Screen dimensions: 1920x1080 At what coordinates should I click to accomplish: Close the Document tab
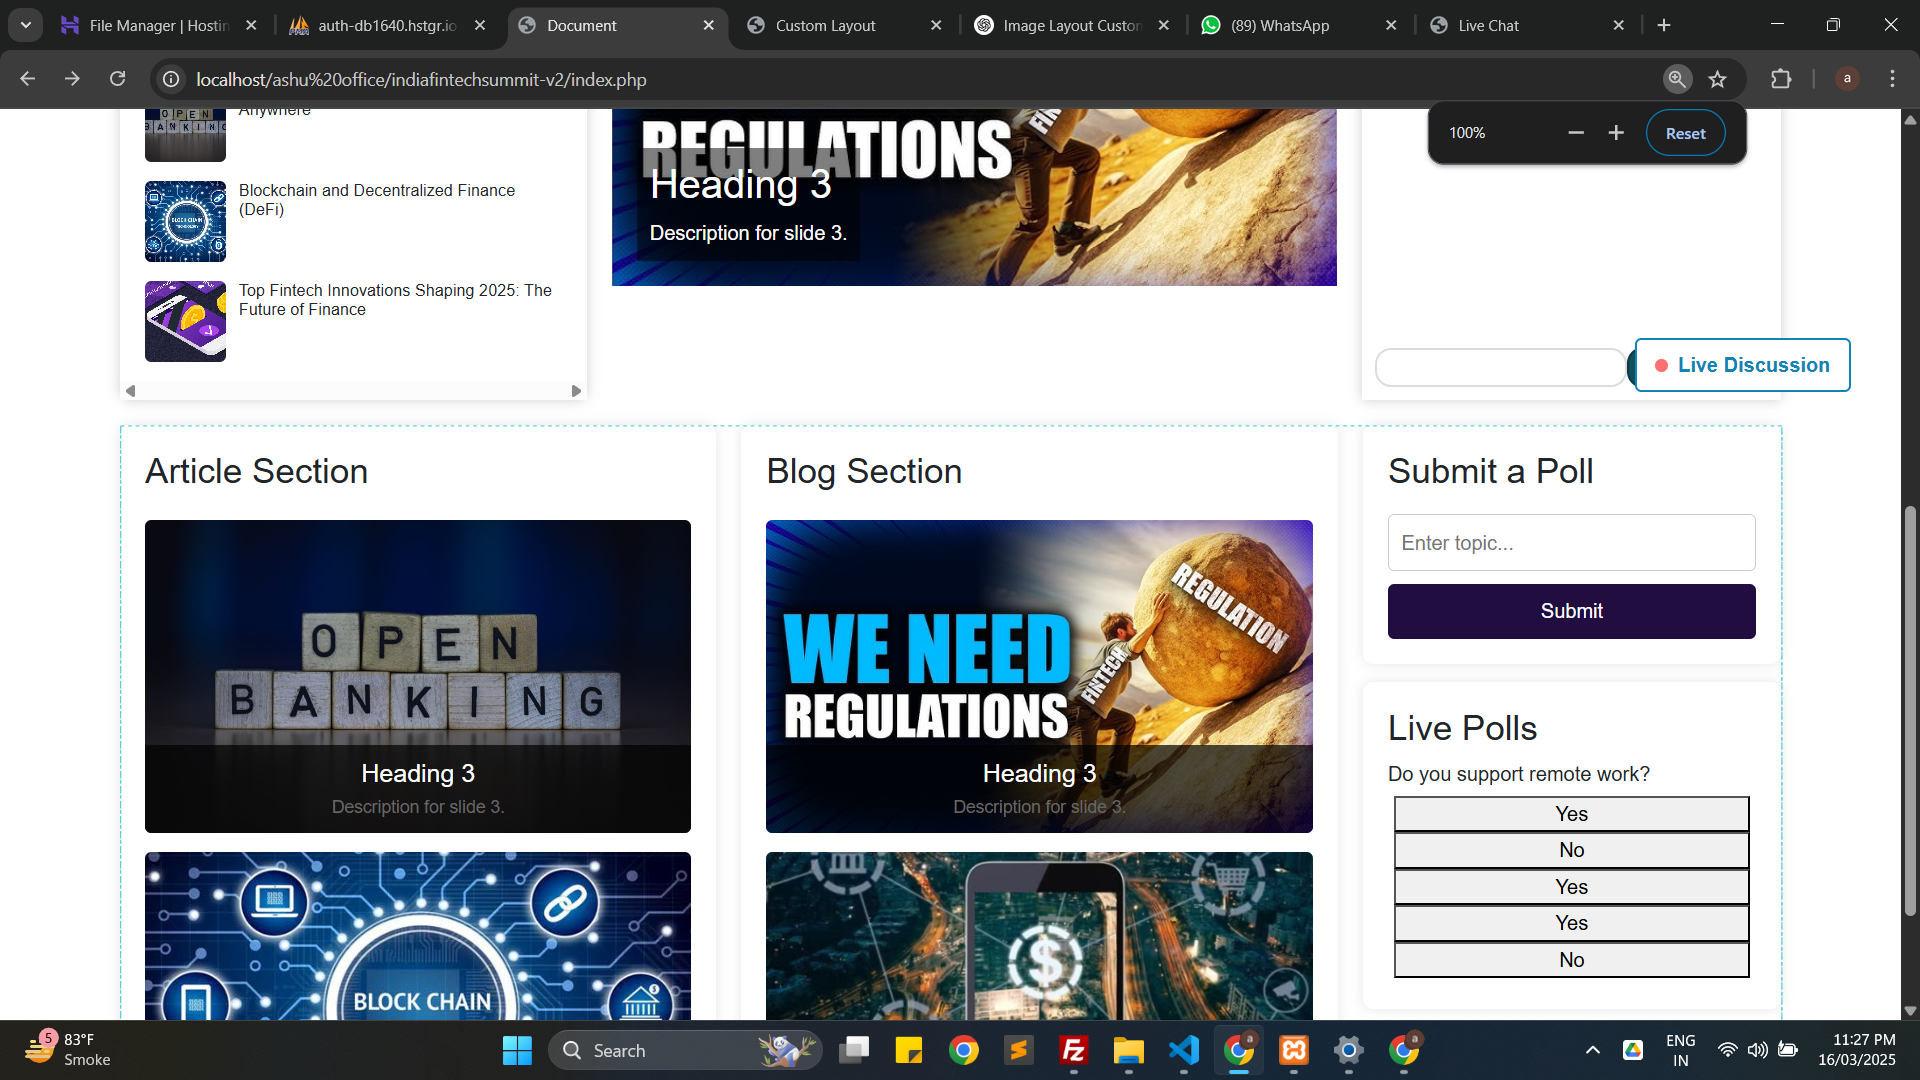[709, 25]
